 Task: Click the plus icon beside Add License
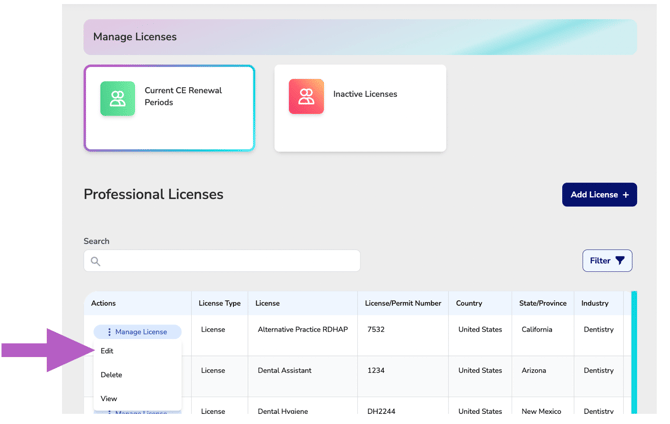point(626,195)
